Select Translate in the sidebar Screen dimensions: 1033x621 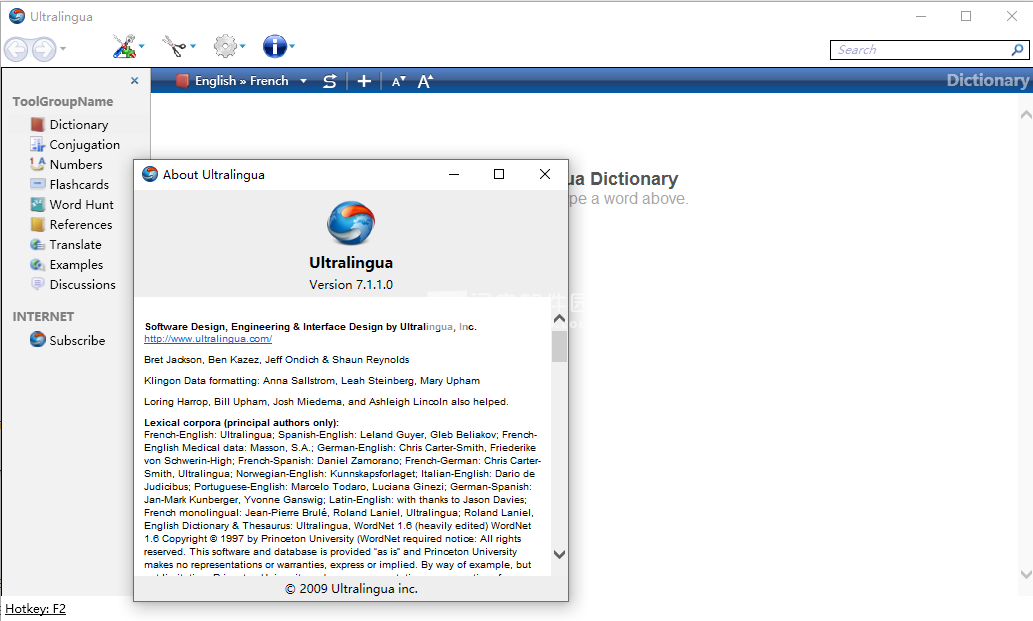tap(75, 244)
